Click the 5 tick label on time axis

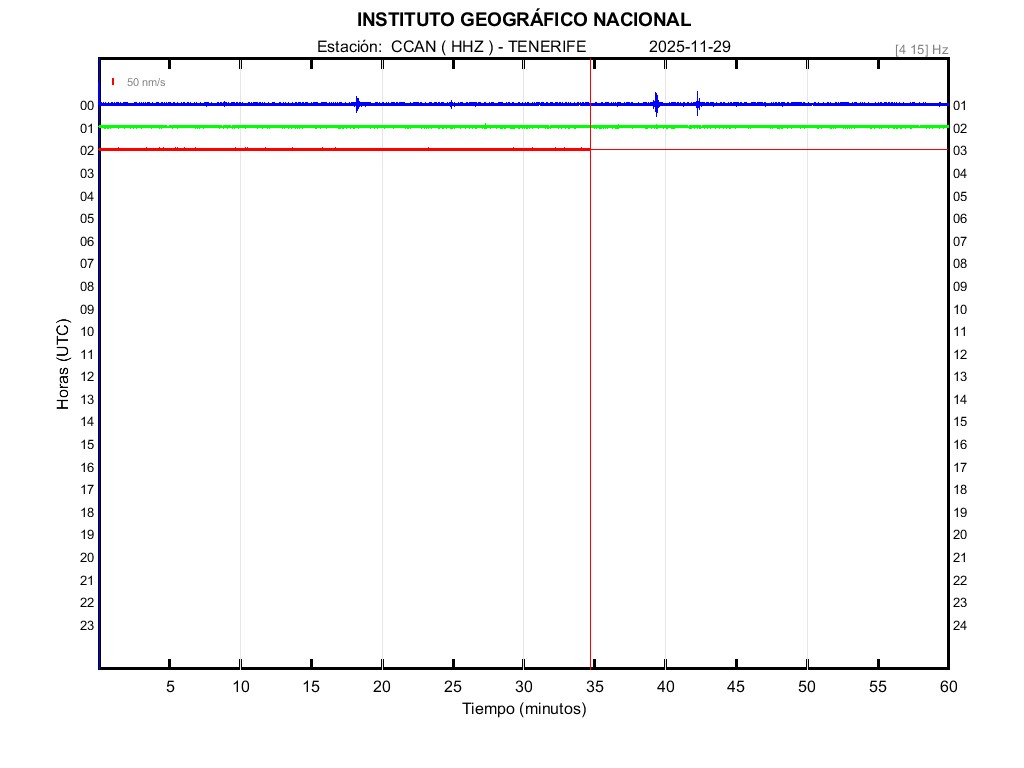tap(170, 687)
